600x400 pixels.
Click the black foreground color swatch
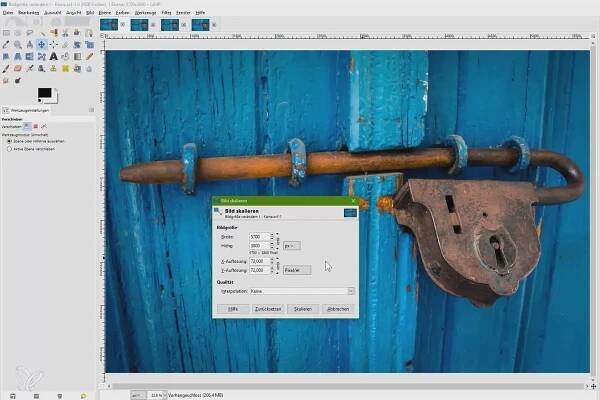(45, 94)
